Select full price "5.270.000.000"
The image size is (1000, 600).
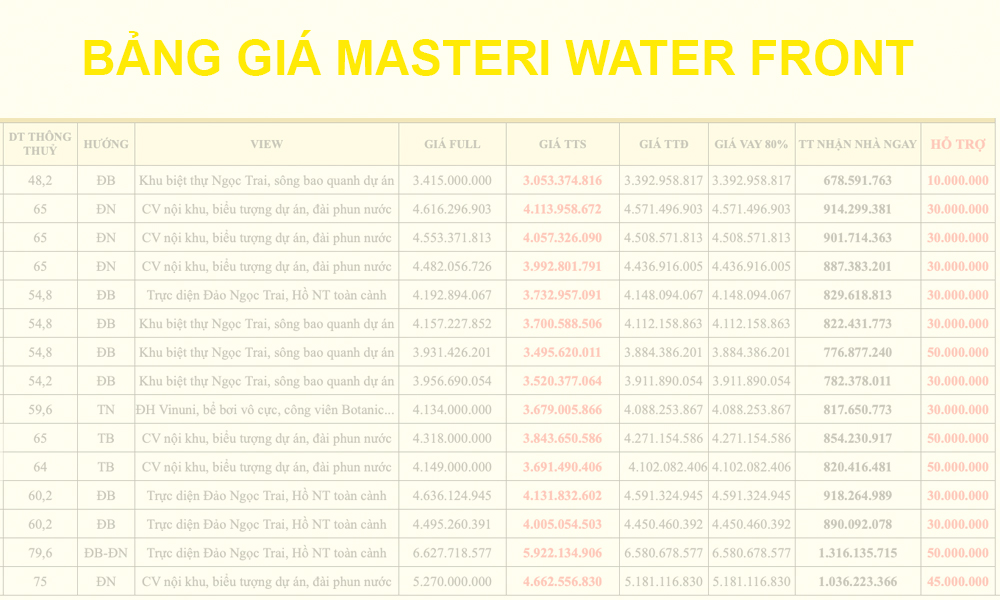tap(452, 582)
